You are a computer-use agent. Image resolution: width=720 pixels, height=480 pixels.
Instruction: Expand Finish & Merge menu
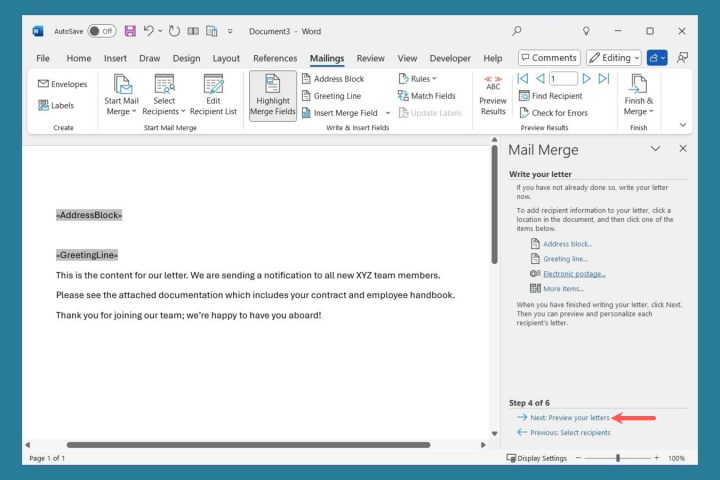point(638,95)
